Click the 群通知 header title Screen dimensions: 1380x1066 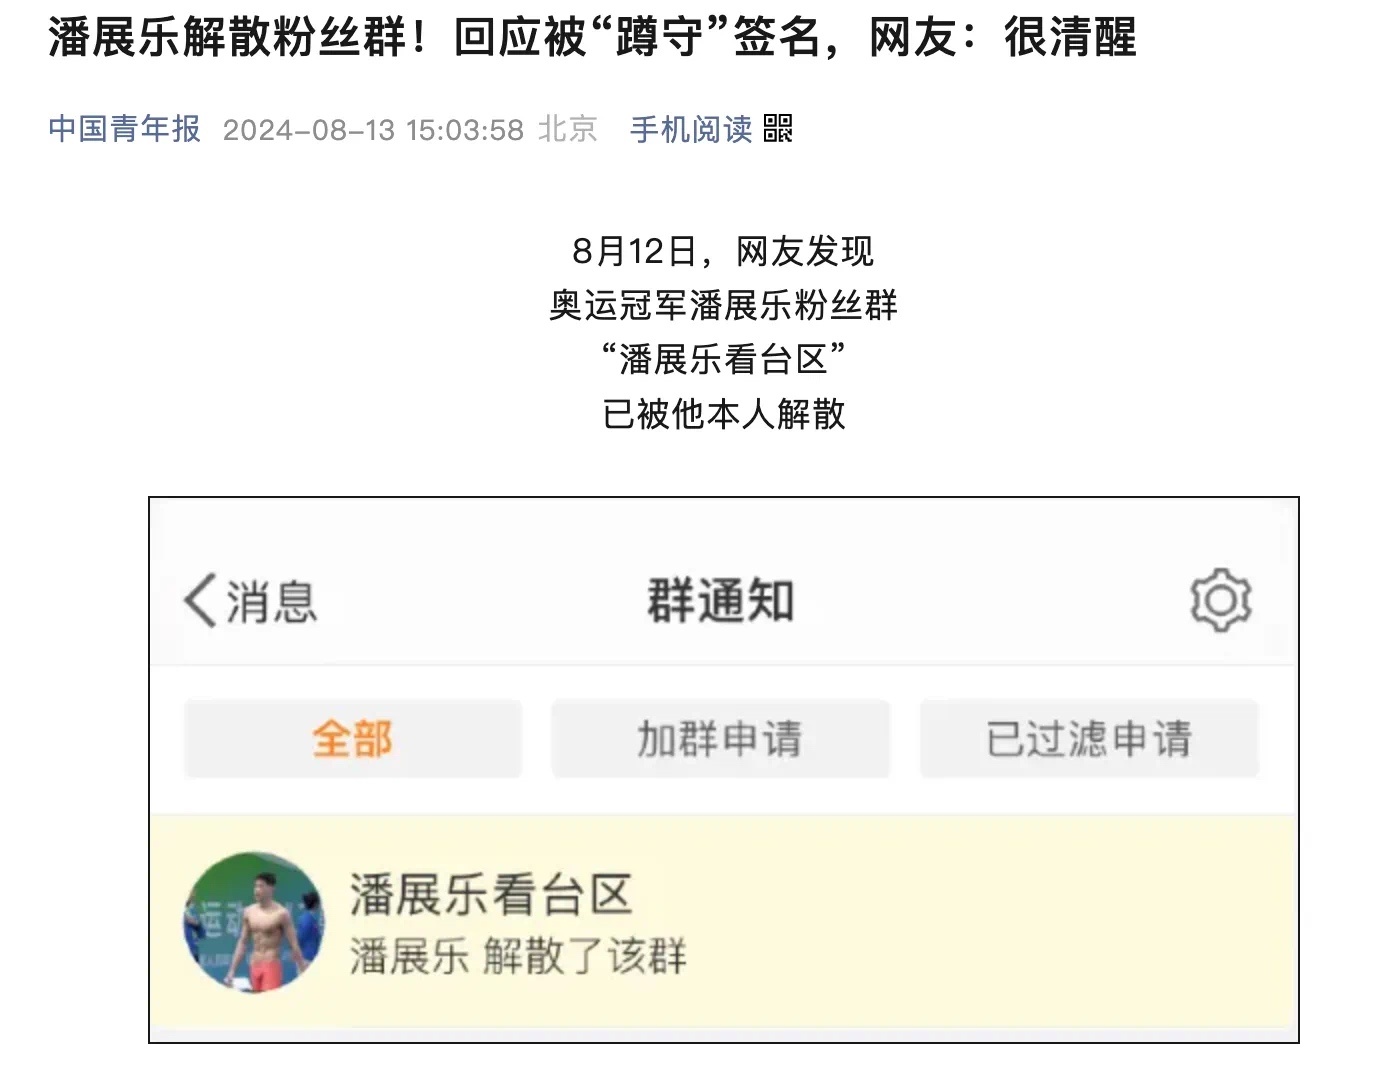click(x=720, y=601)
